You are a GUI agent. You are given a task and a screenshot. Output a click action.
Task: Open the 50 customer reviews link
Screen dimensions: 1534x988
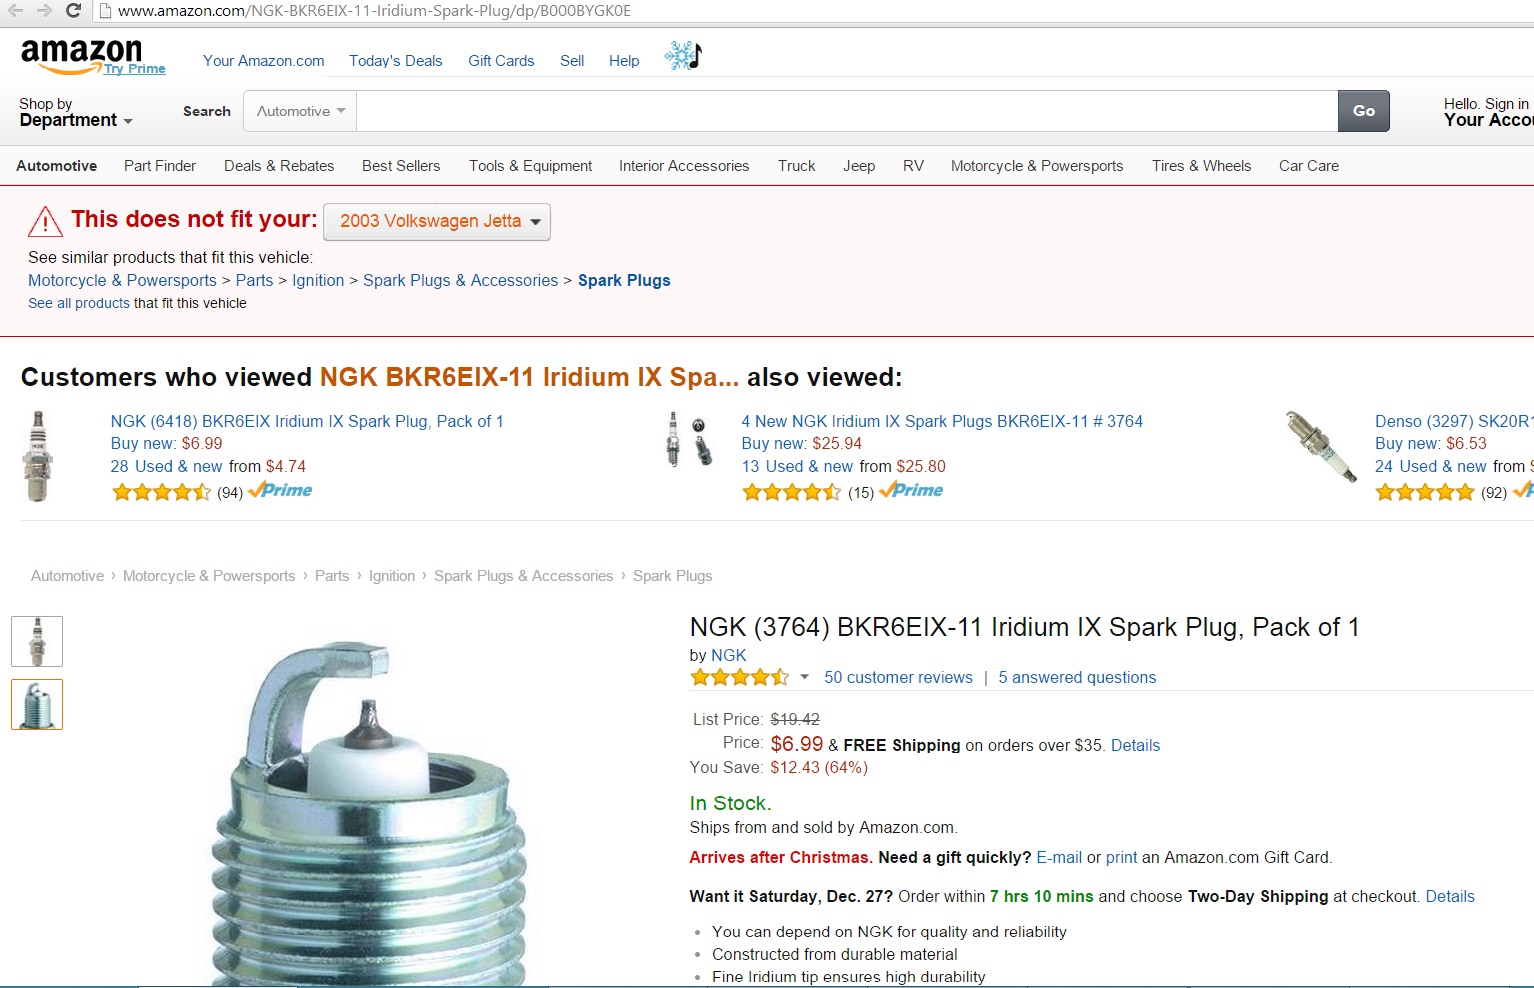click(898, 678)
